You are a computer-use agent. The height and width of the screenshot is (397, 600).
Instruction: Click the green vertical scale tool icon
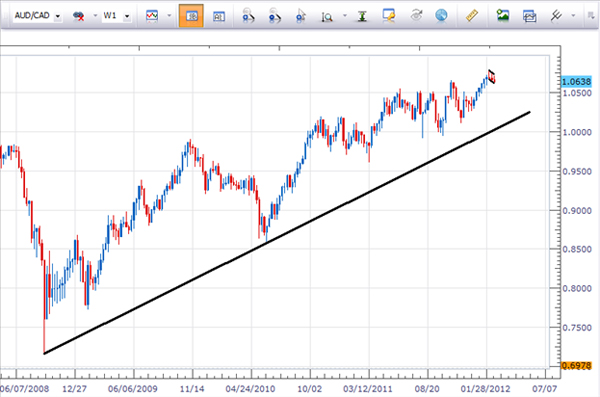pos(362,16)
